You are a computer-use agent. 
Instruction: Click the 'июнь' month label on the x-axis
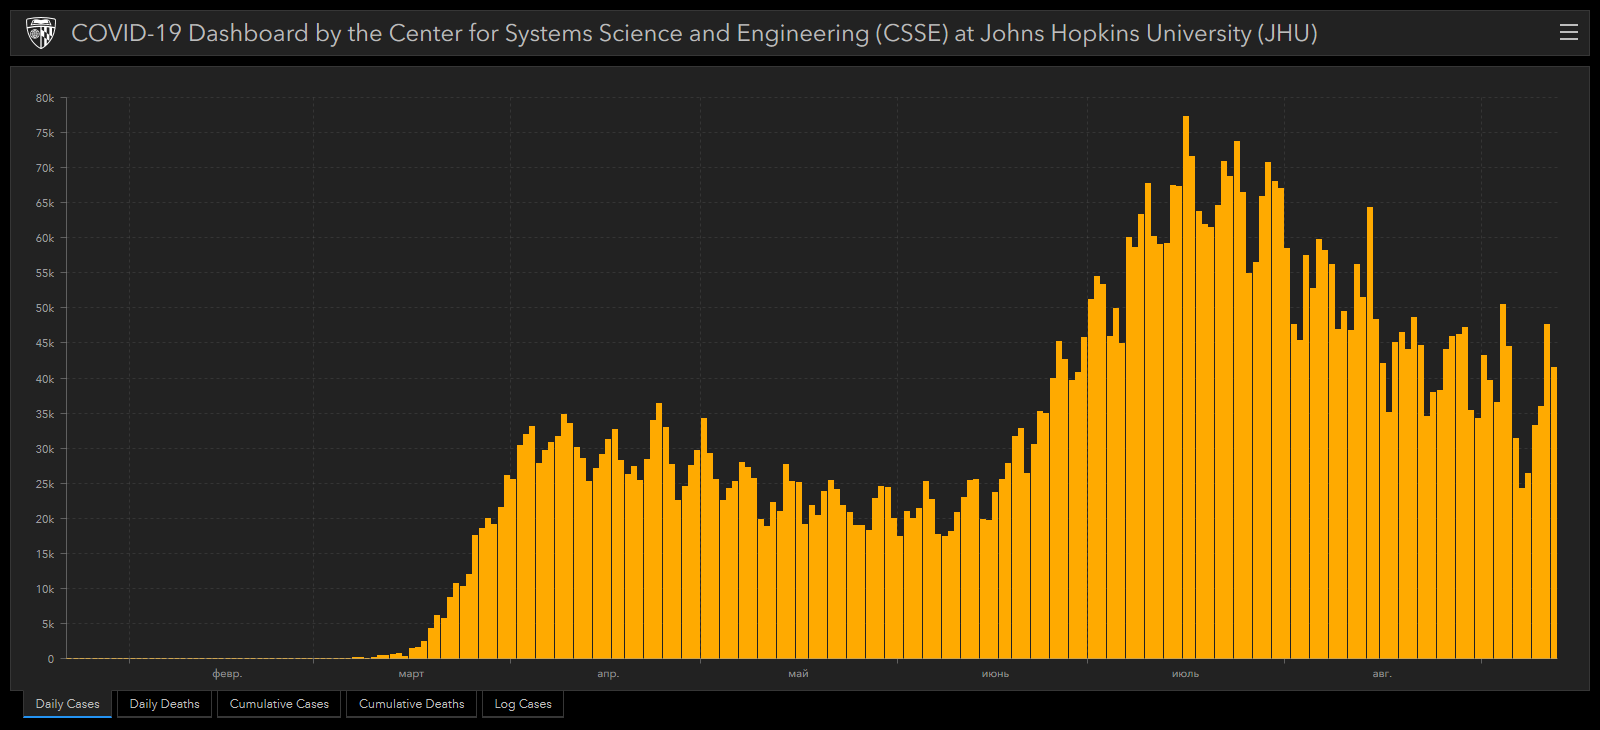[995, 674]
